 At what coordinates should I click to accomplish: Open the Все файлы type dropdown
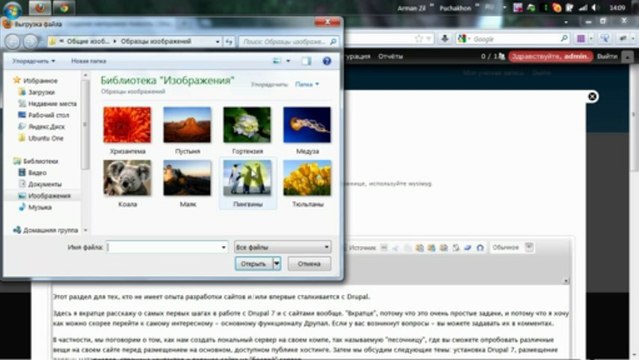pyautogui.click(x=282, y=247)
